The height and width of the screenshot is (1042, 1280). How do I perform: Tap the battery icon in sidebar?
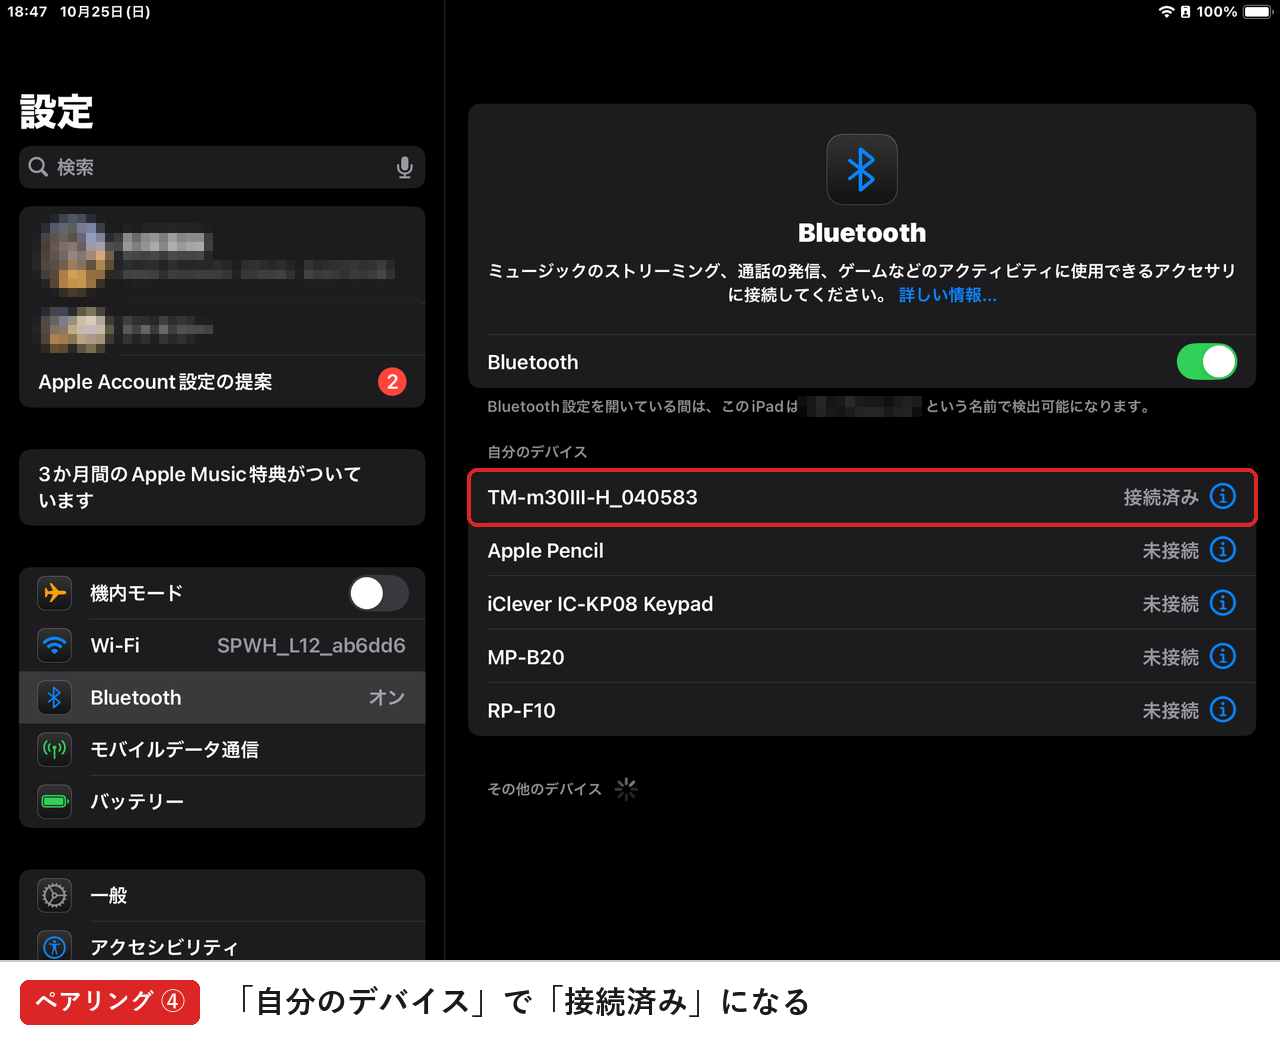click(x=55, y=801)
